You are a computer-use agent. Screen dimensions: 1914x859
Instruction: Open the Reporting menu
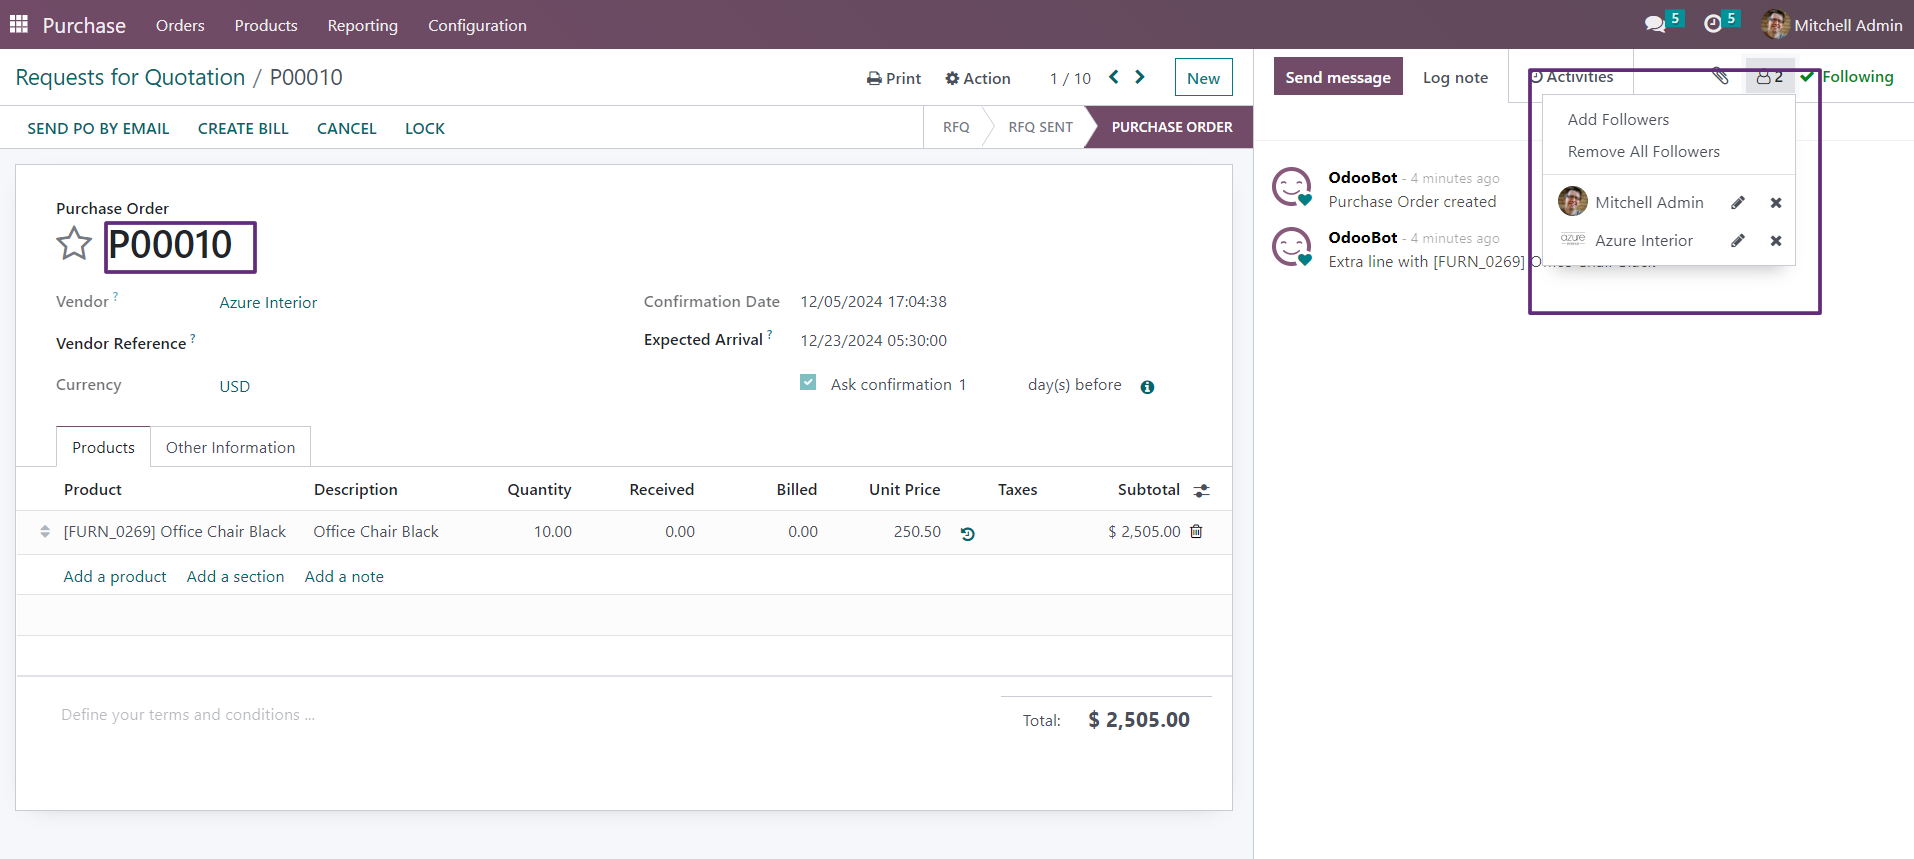[x=363, y=25]
